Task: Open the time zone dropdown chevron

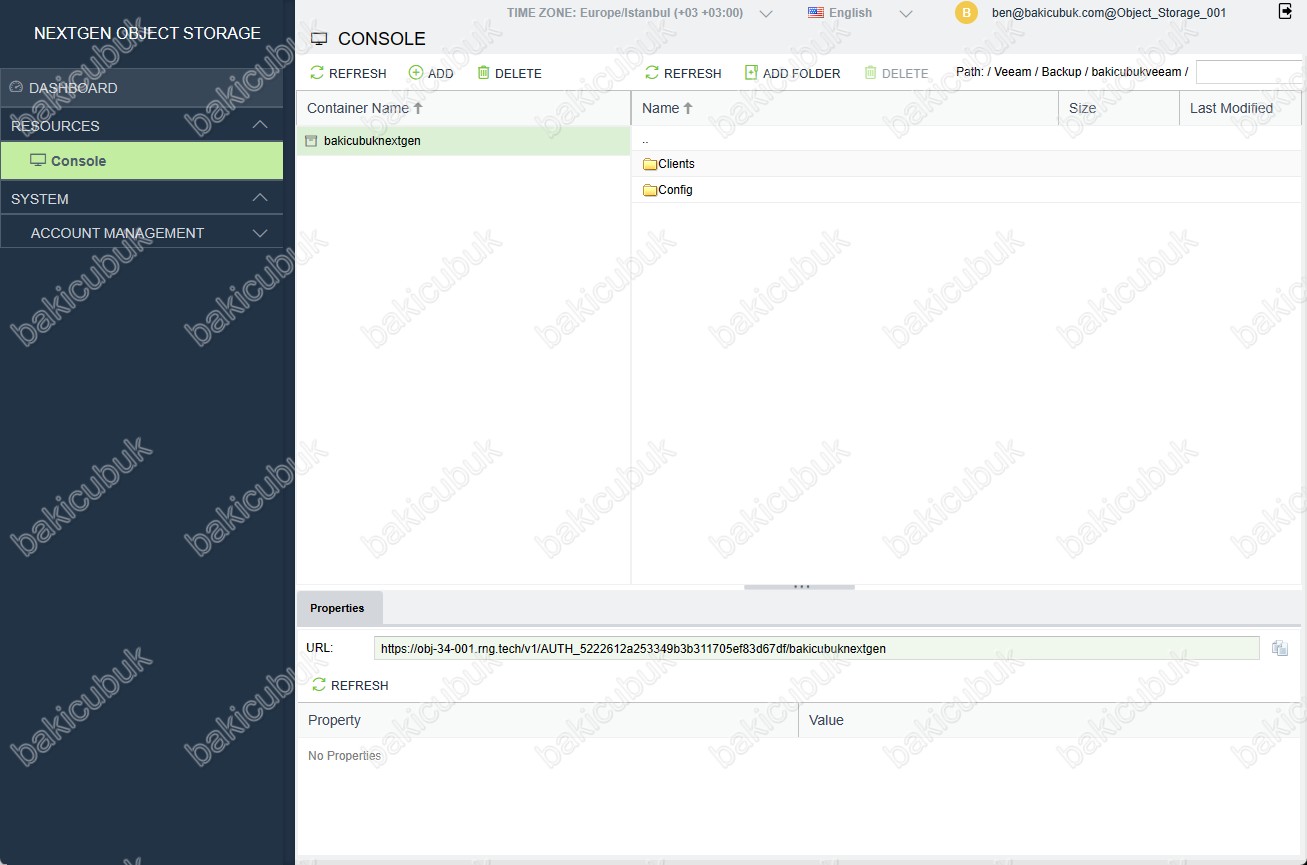Action: [766, 13]
